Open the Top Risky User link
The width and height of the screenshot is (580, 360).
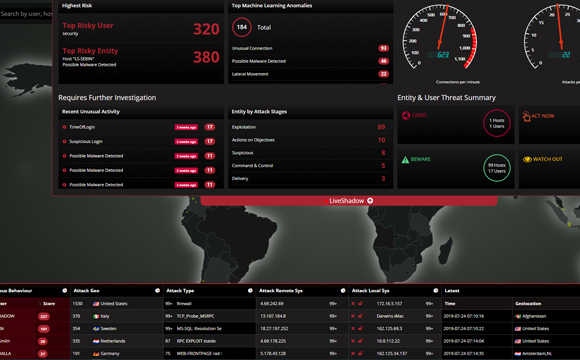click(88, 26)
